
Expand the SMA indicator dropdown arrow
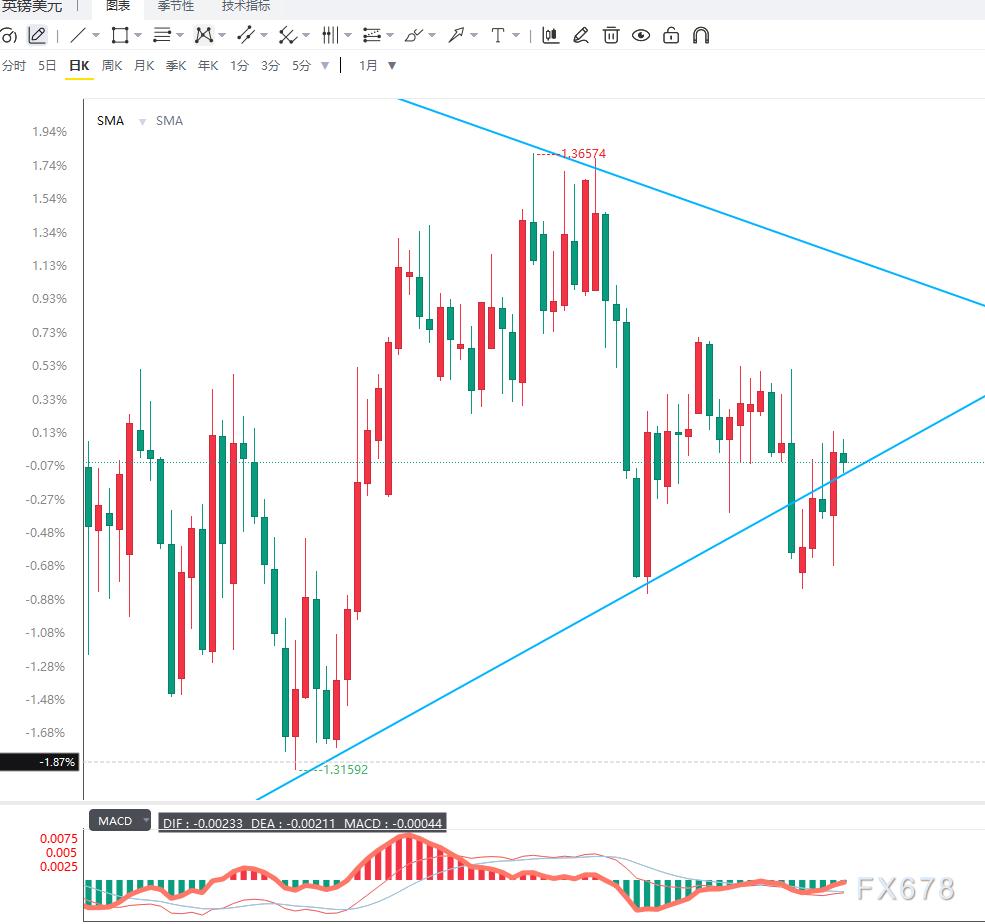point(142,121)
